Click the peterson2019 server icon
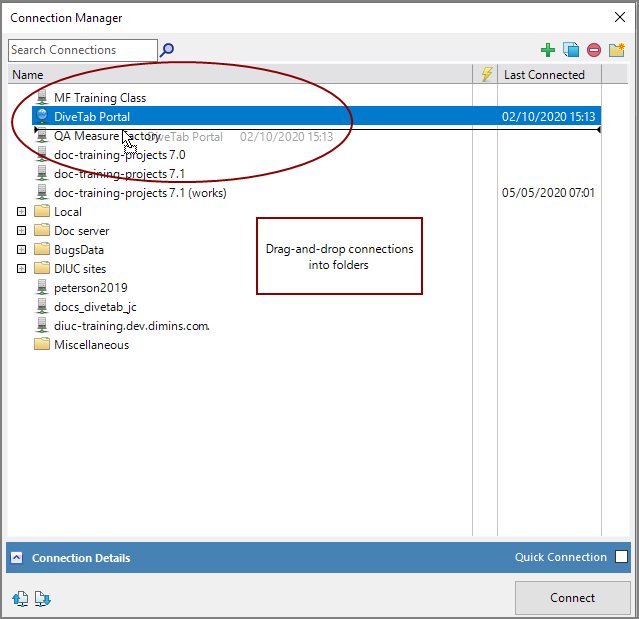 coord(42,287)
